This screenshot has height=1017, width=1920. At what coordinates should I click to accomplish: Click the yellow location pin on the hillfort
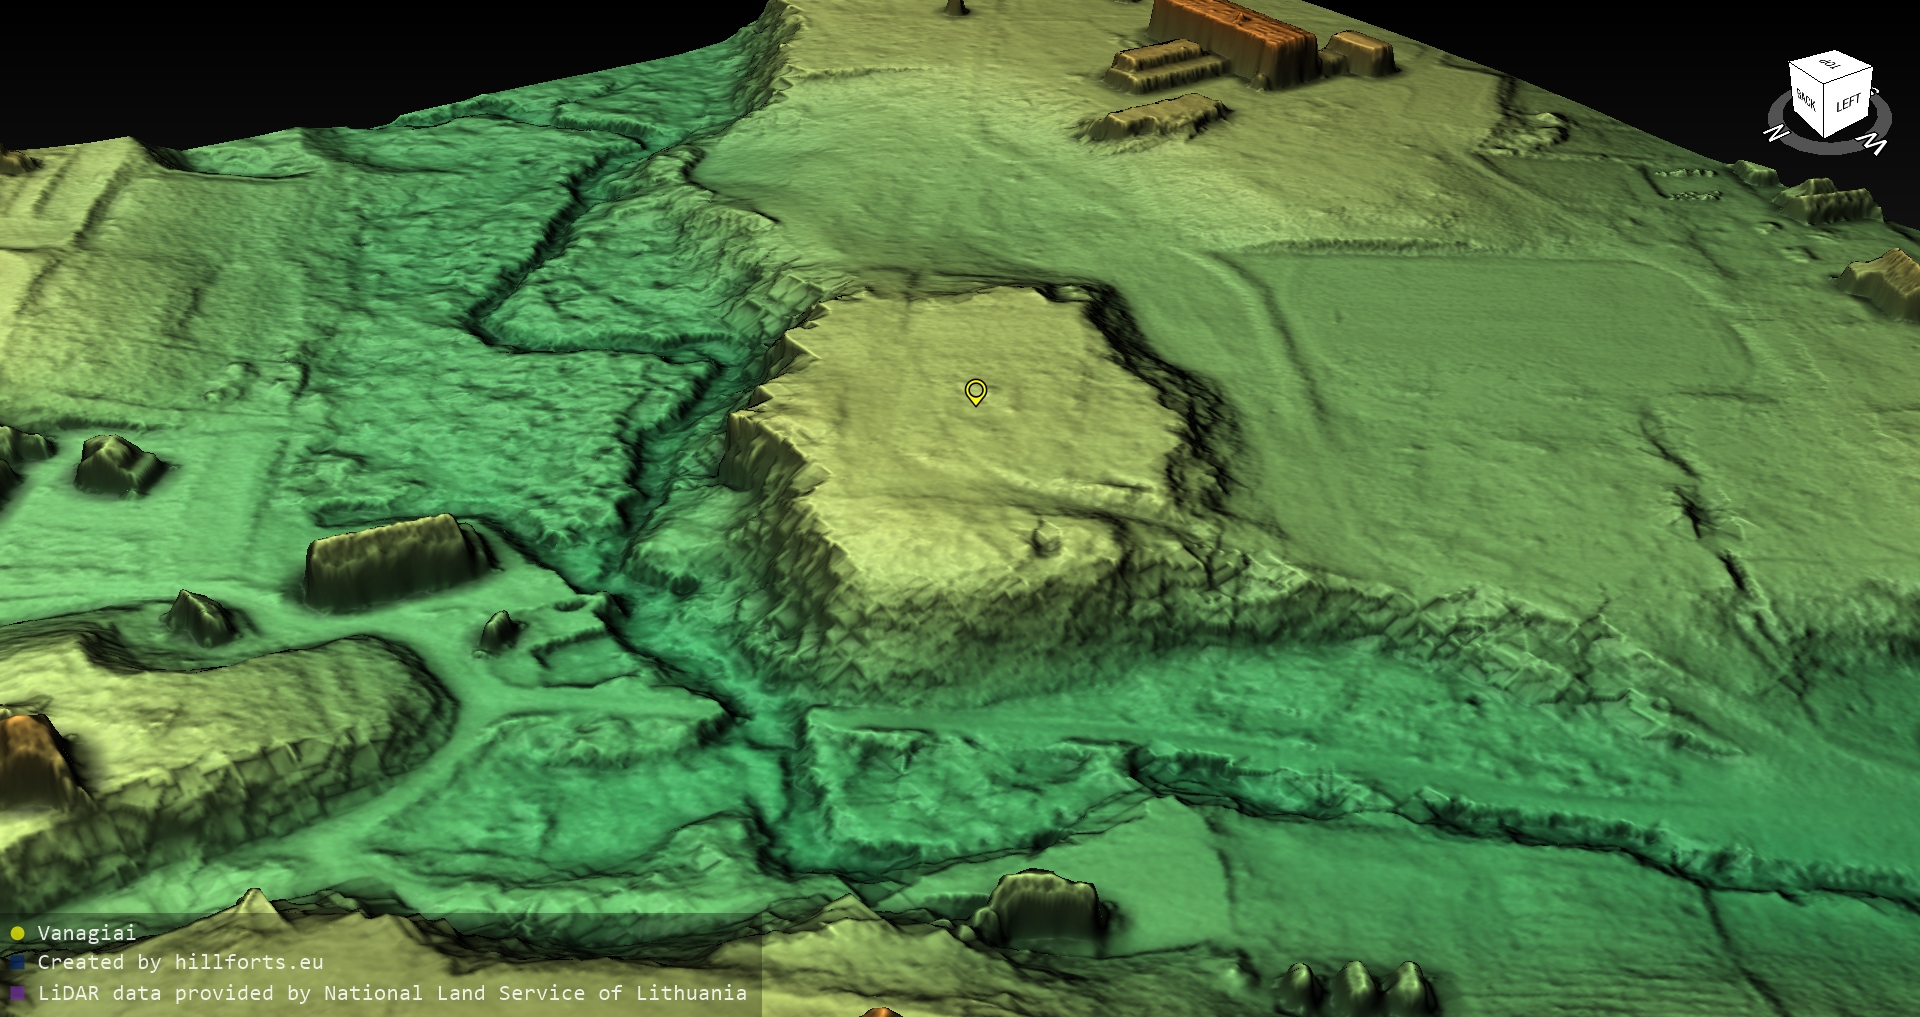[975, 391]
